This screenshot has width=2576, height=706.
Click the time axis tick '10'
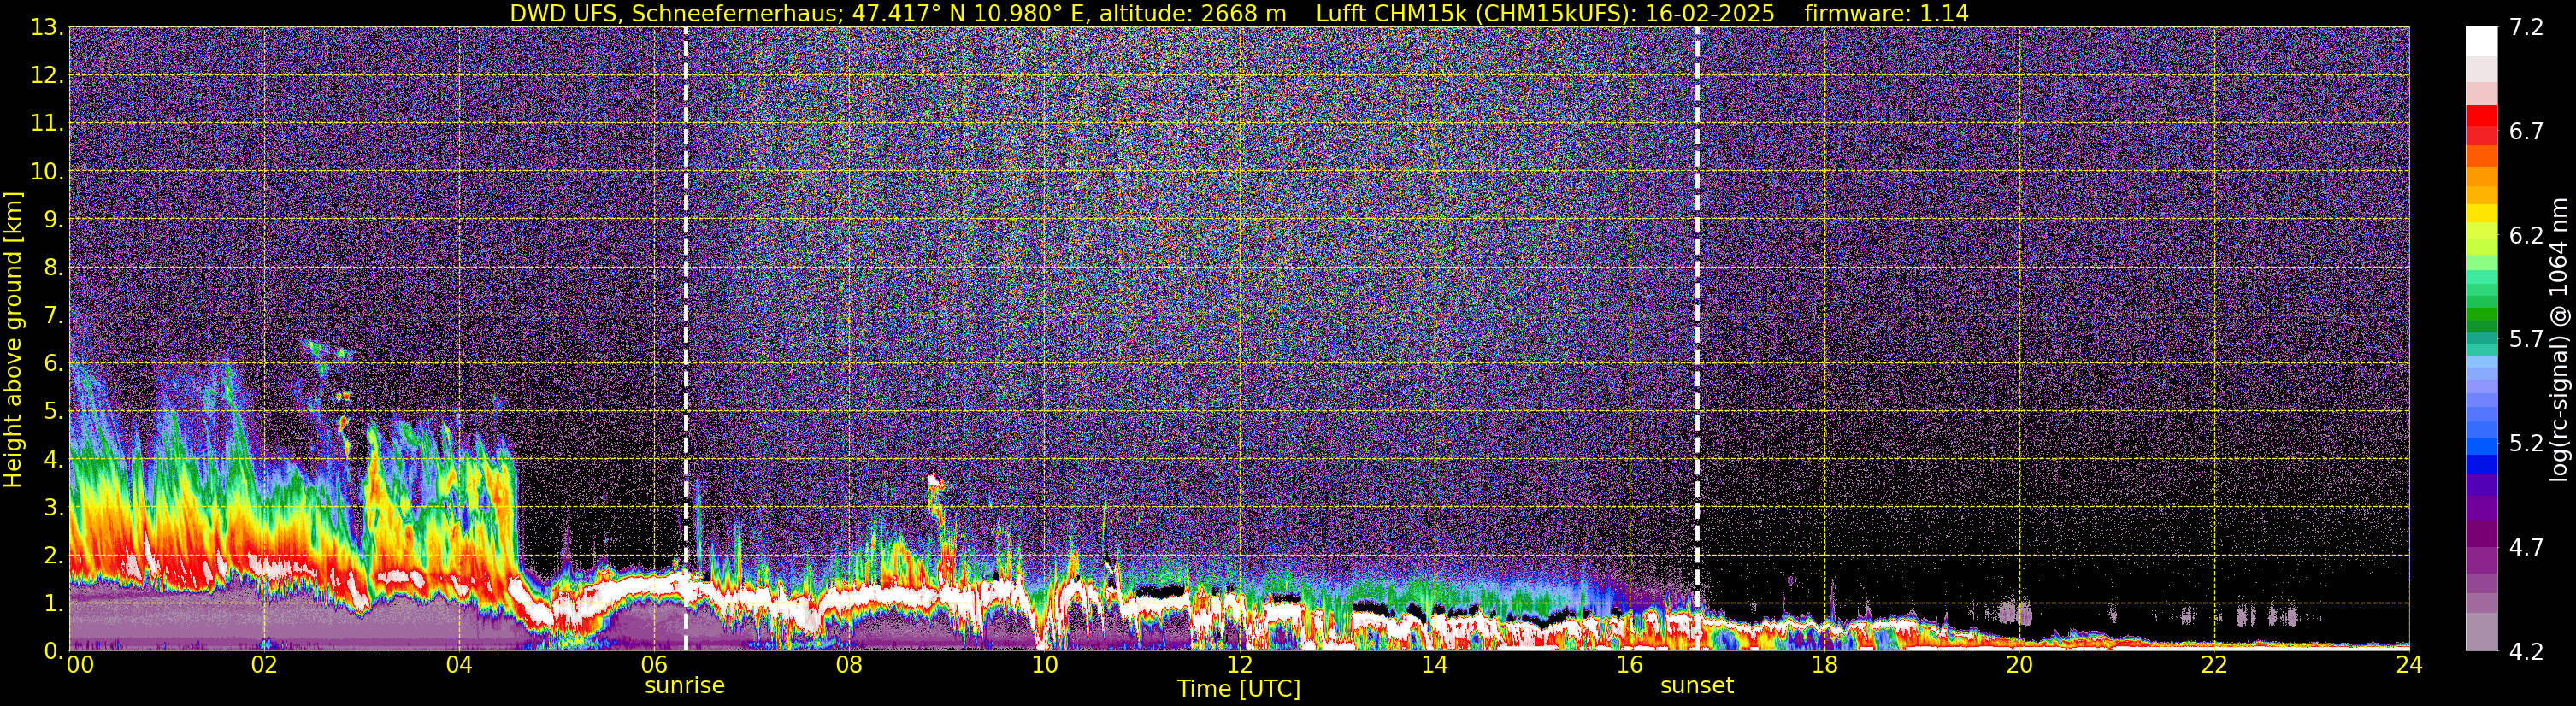click(x=1044, y=665)
